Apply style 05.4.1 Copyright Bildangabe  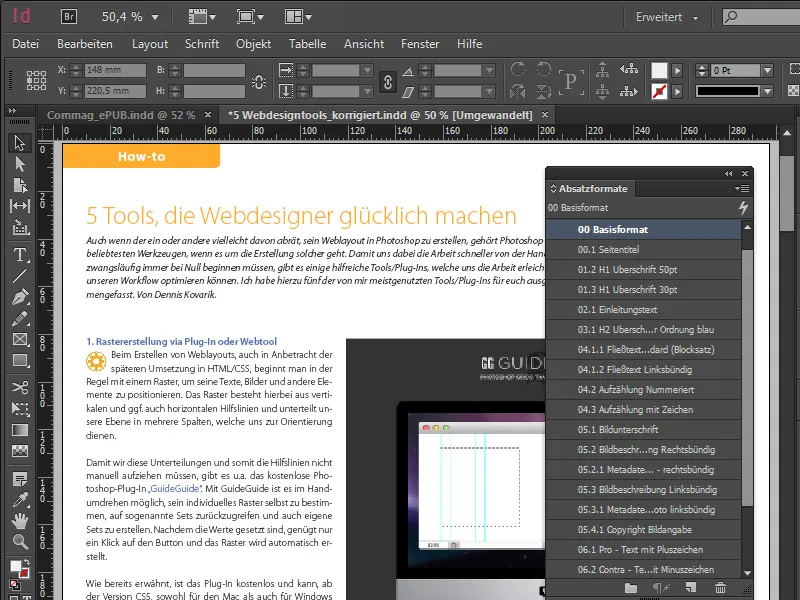tap(643, 530)
